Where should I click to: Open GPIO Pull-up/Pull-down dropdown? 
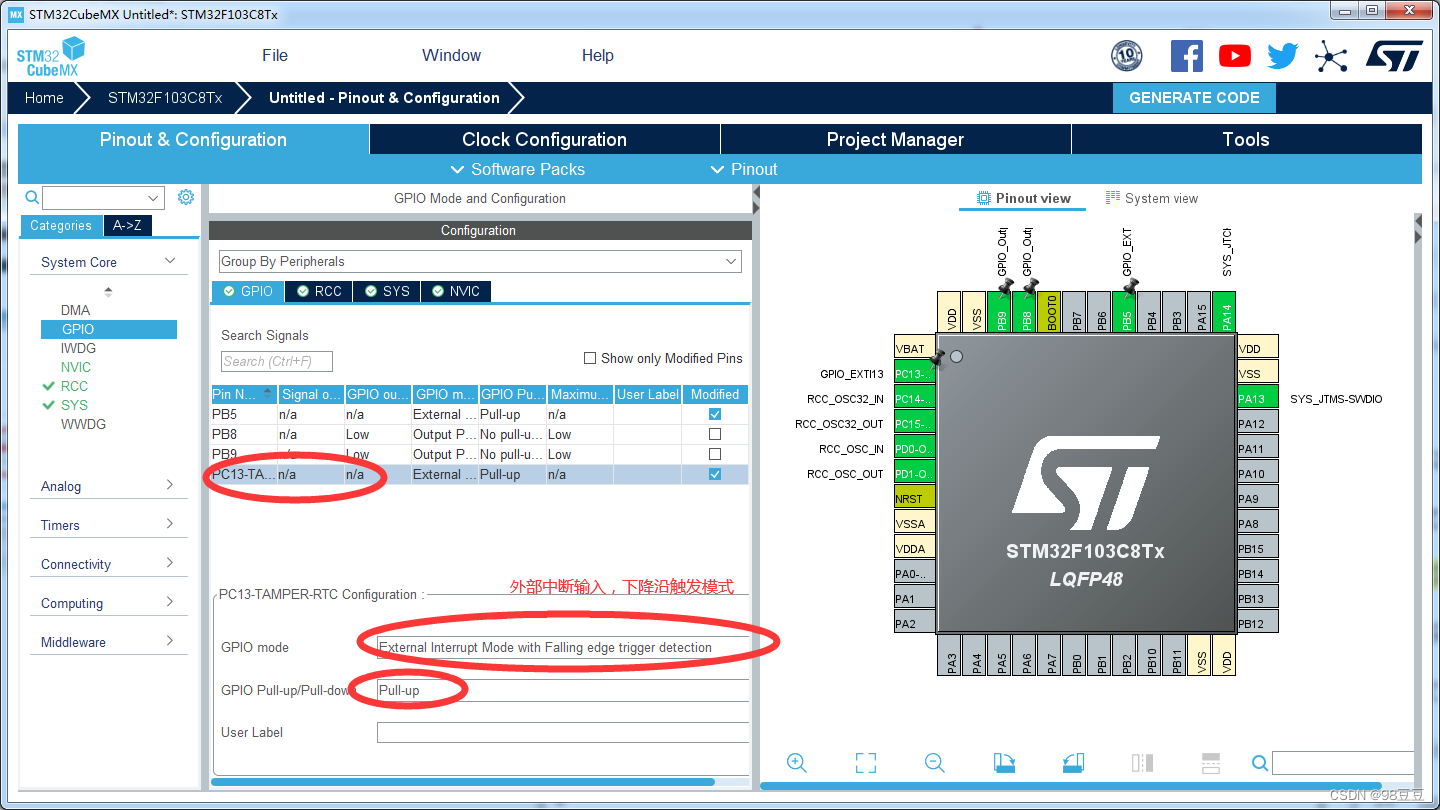563,690
